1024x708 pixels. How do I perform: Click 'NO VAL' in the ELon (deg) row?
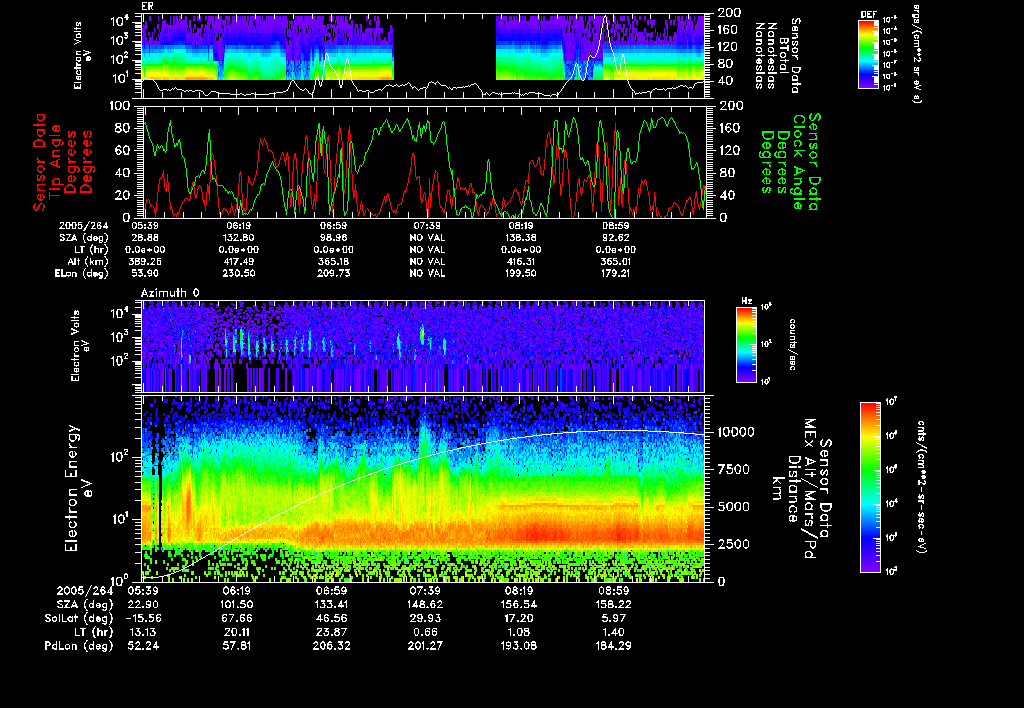coord(427,273)
